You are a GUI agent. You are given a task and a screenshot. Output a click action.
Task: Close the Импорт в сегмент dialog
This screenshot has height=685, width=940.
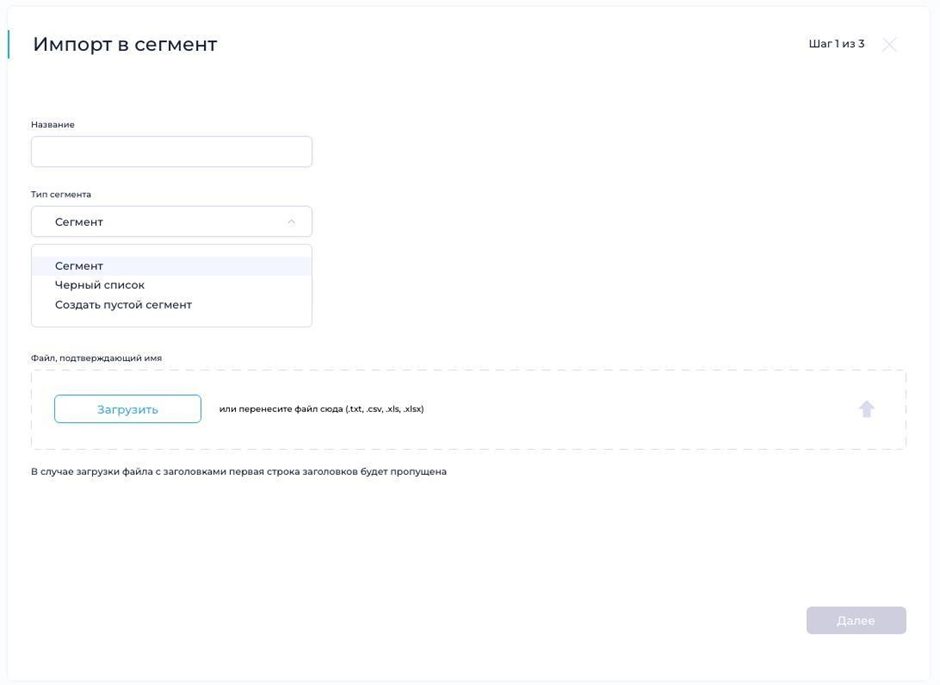tap(889, 44)
